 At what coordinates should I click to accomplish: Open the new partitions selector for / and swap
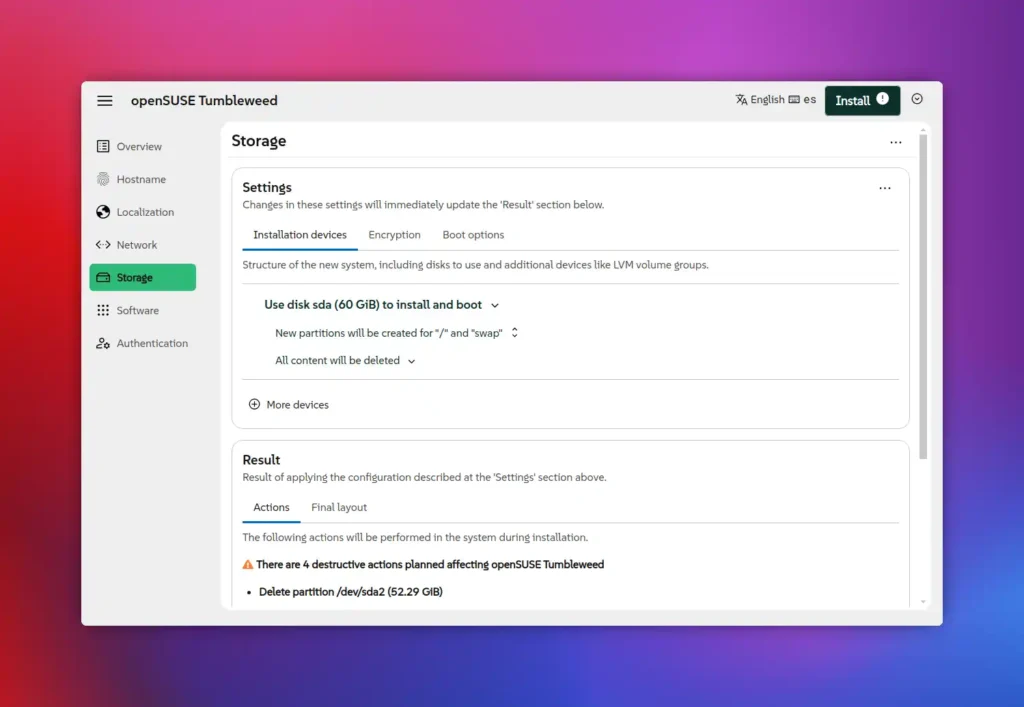[514, 333]
